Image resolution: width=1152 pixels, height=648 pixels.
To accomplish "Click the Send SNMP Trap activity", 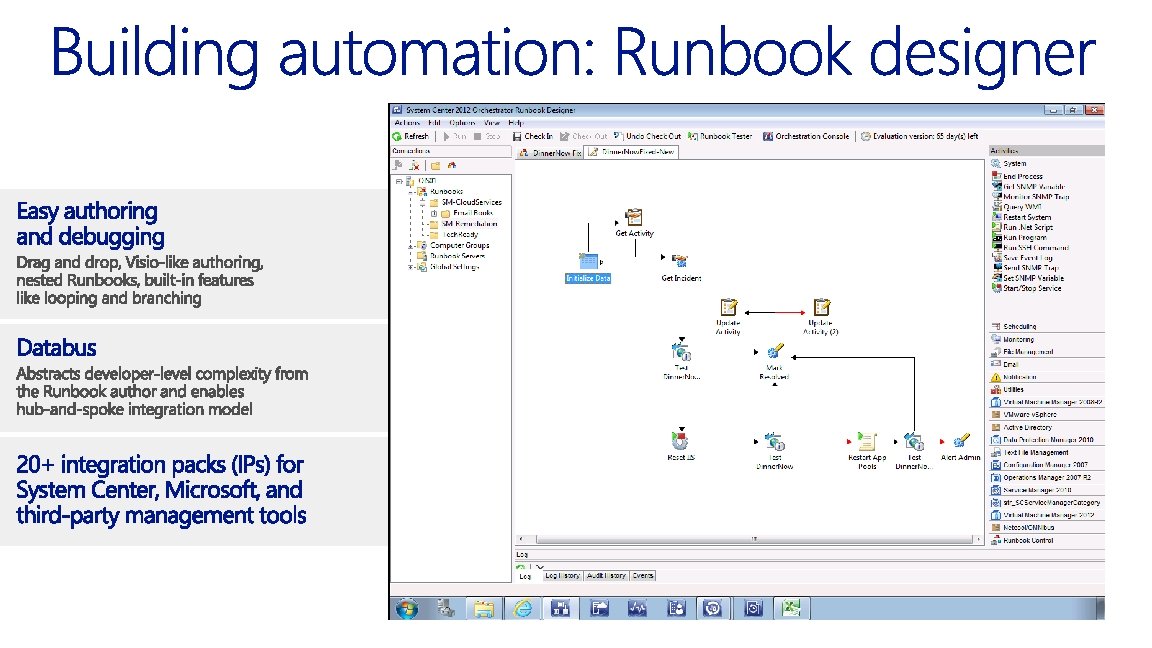I will pyautogui.click(x=1025, y=268).
